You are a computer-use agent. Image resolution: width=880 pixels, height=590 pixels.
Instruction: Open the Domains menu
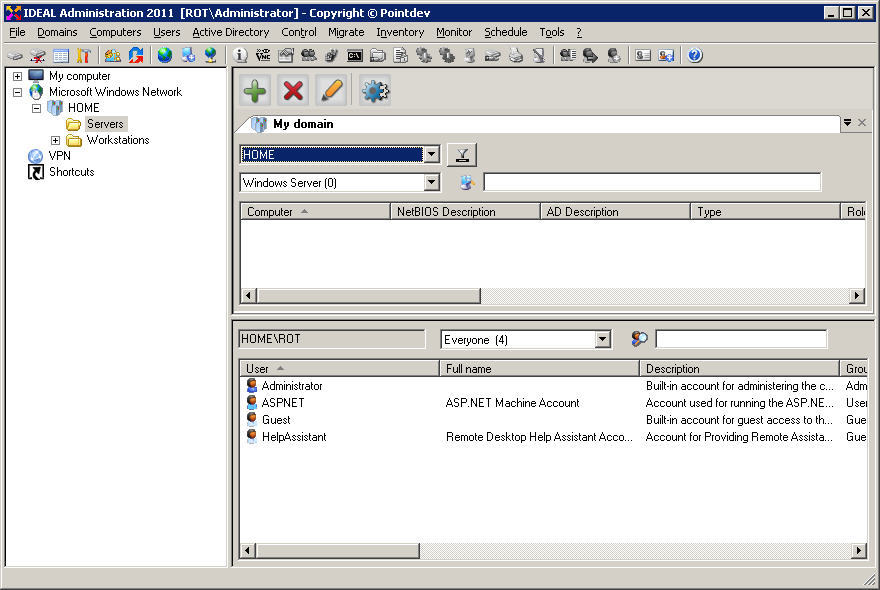coord(57,33)
